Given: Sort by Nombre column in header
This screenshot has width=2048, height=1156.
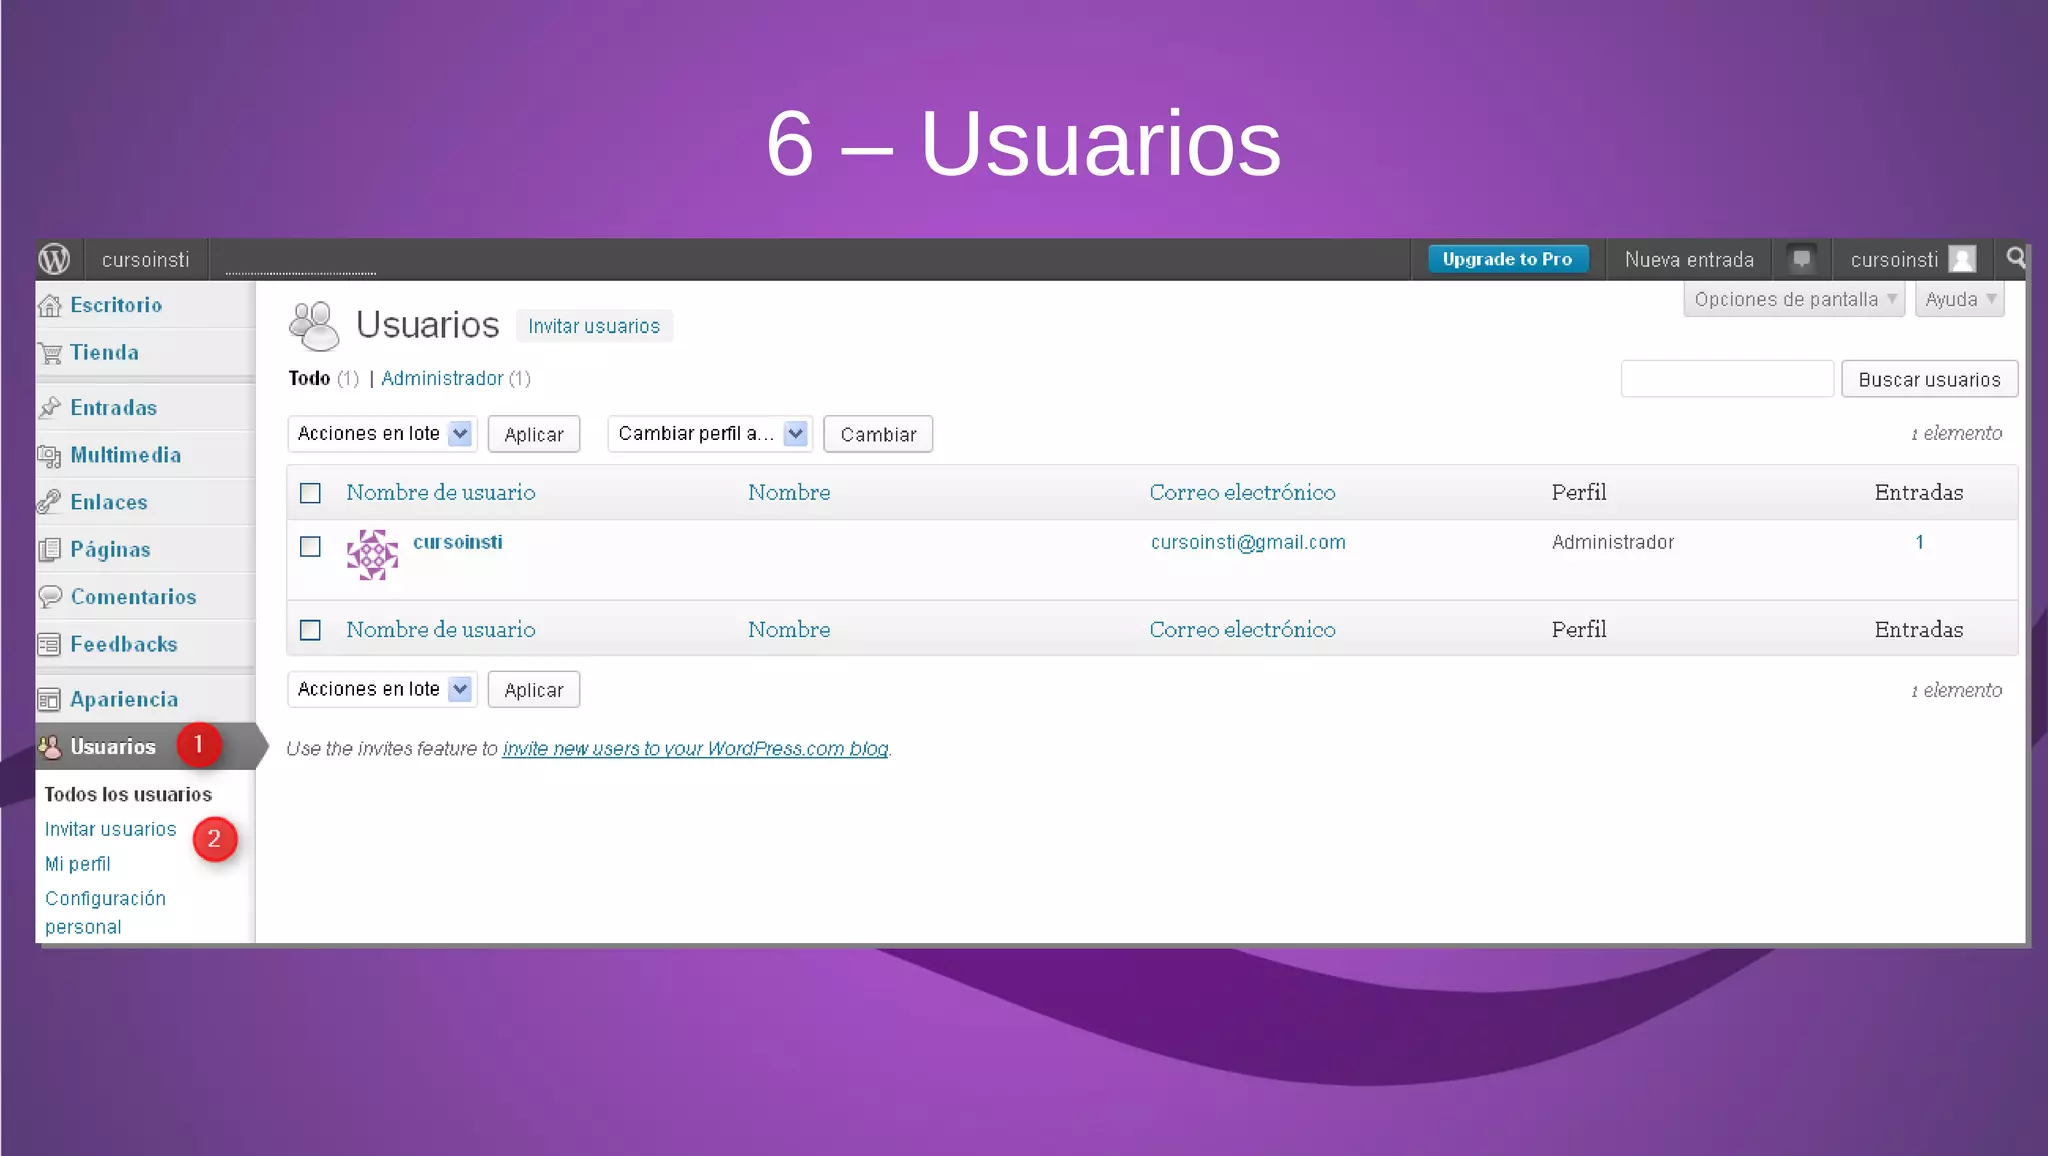Looking at the screenshot, I should tap(789, 492).
